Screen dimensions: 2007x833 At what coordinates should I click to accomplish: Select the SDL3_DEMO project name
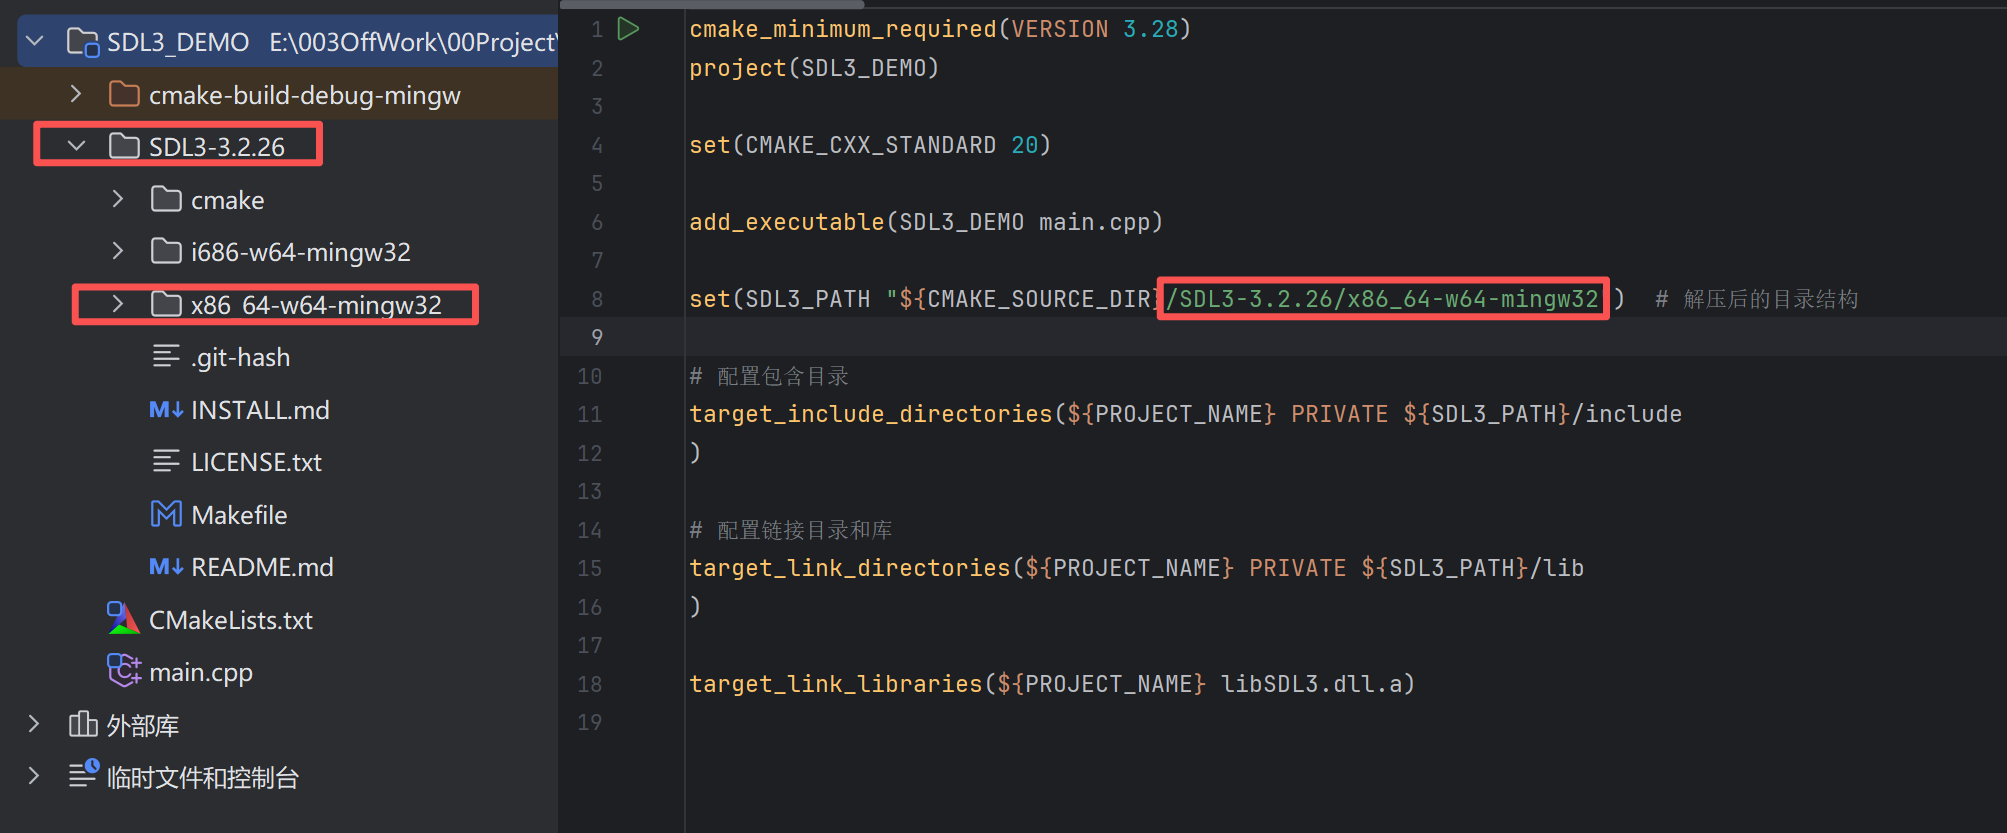(x=178, y=42)
